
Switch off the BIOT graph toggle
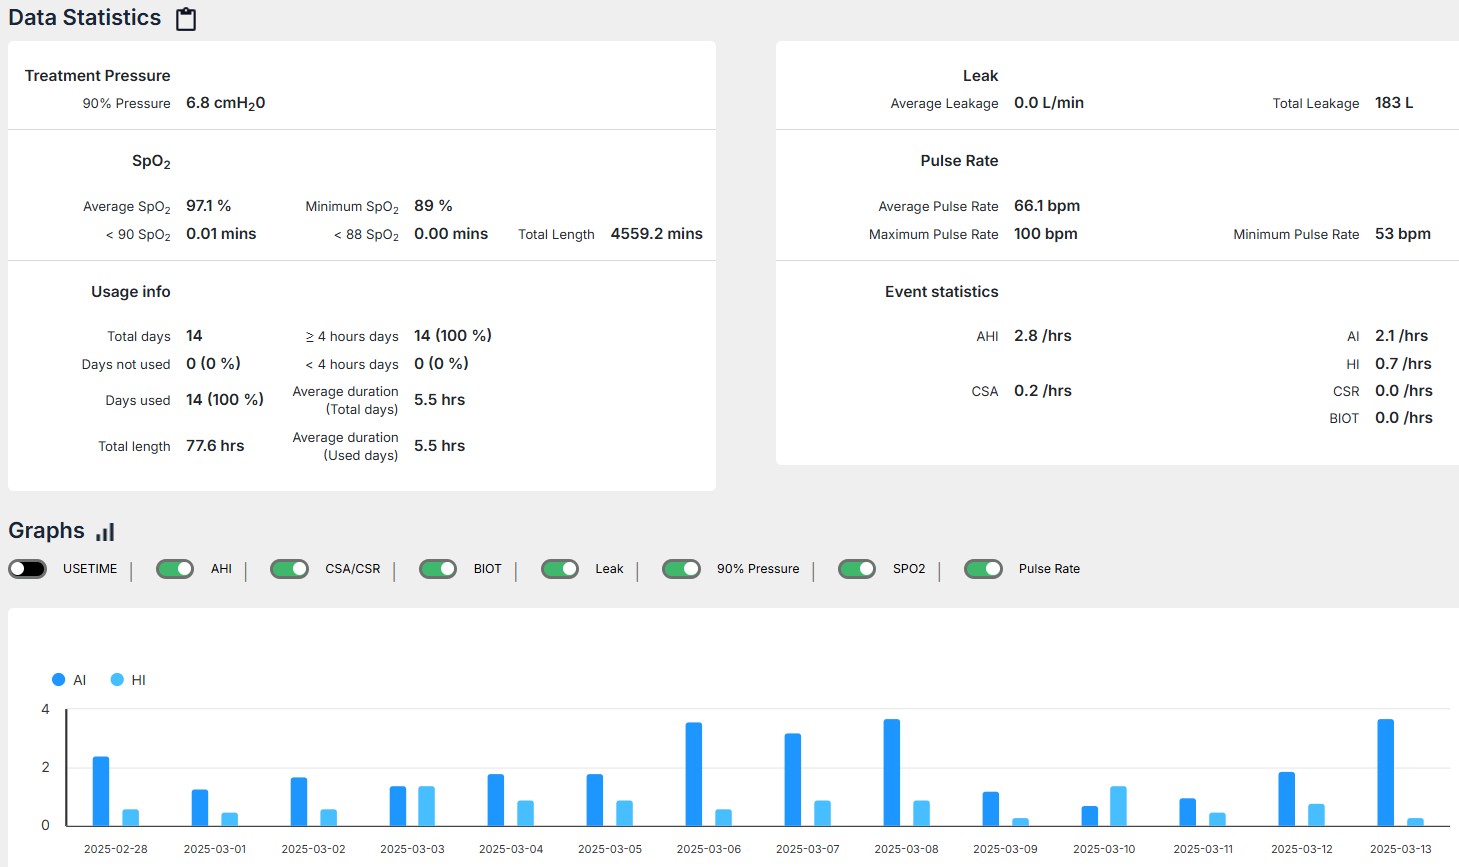pyautogui.click(x=438, y=569)
